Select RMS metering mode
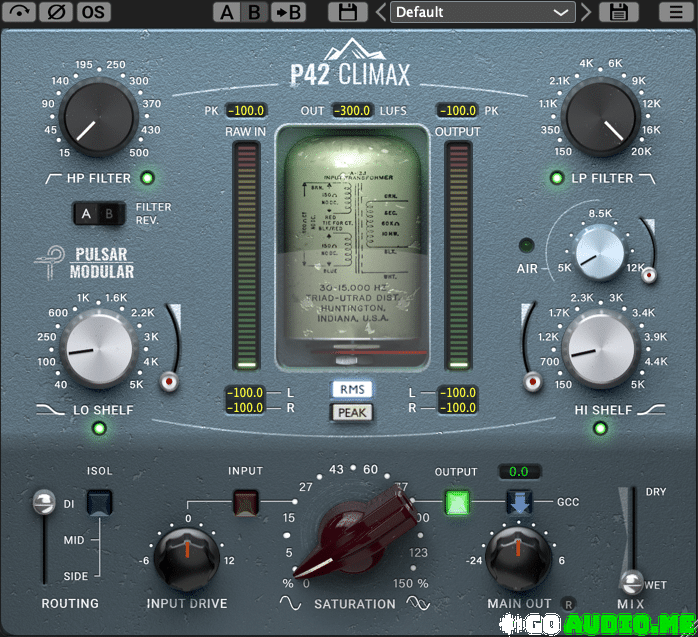Viewport: 698px width, 637px height. pyautogui.click(x=352, y=390)
